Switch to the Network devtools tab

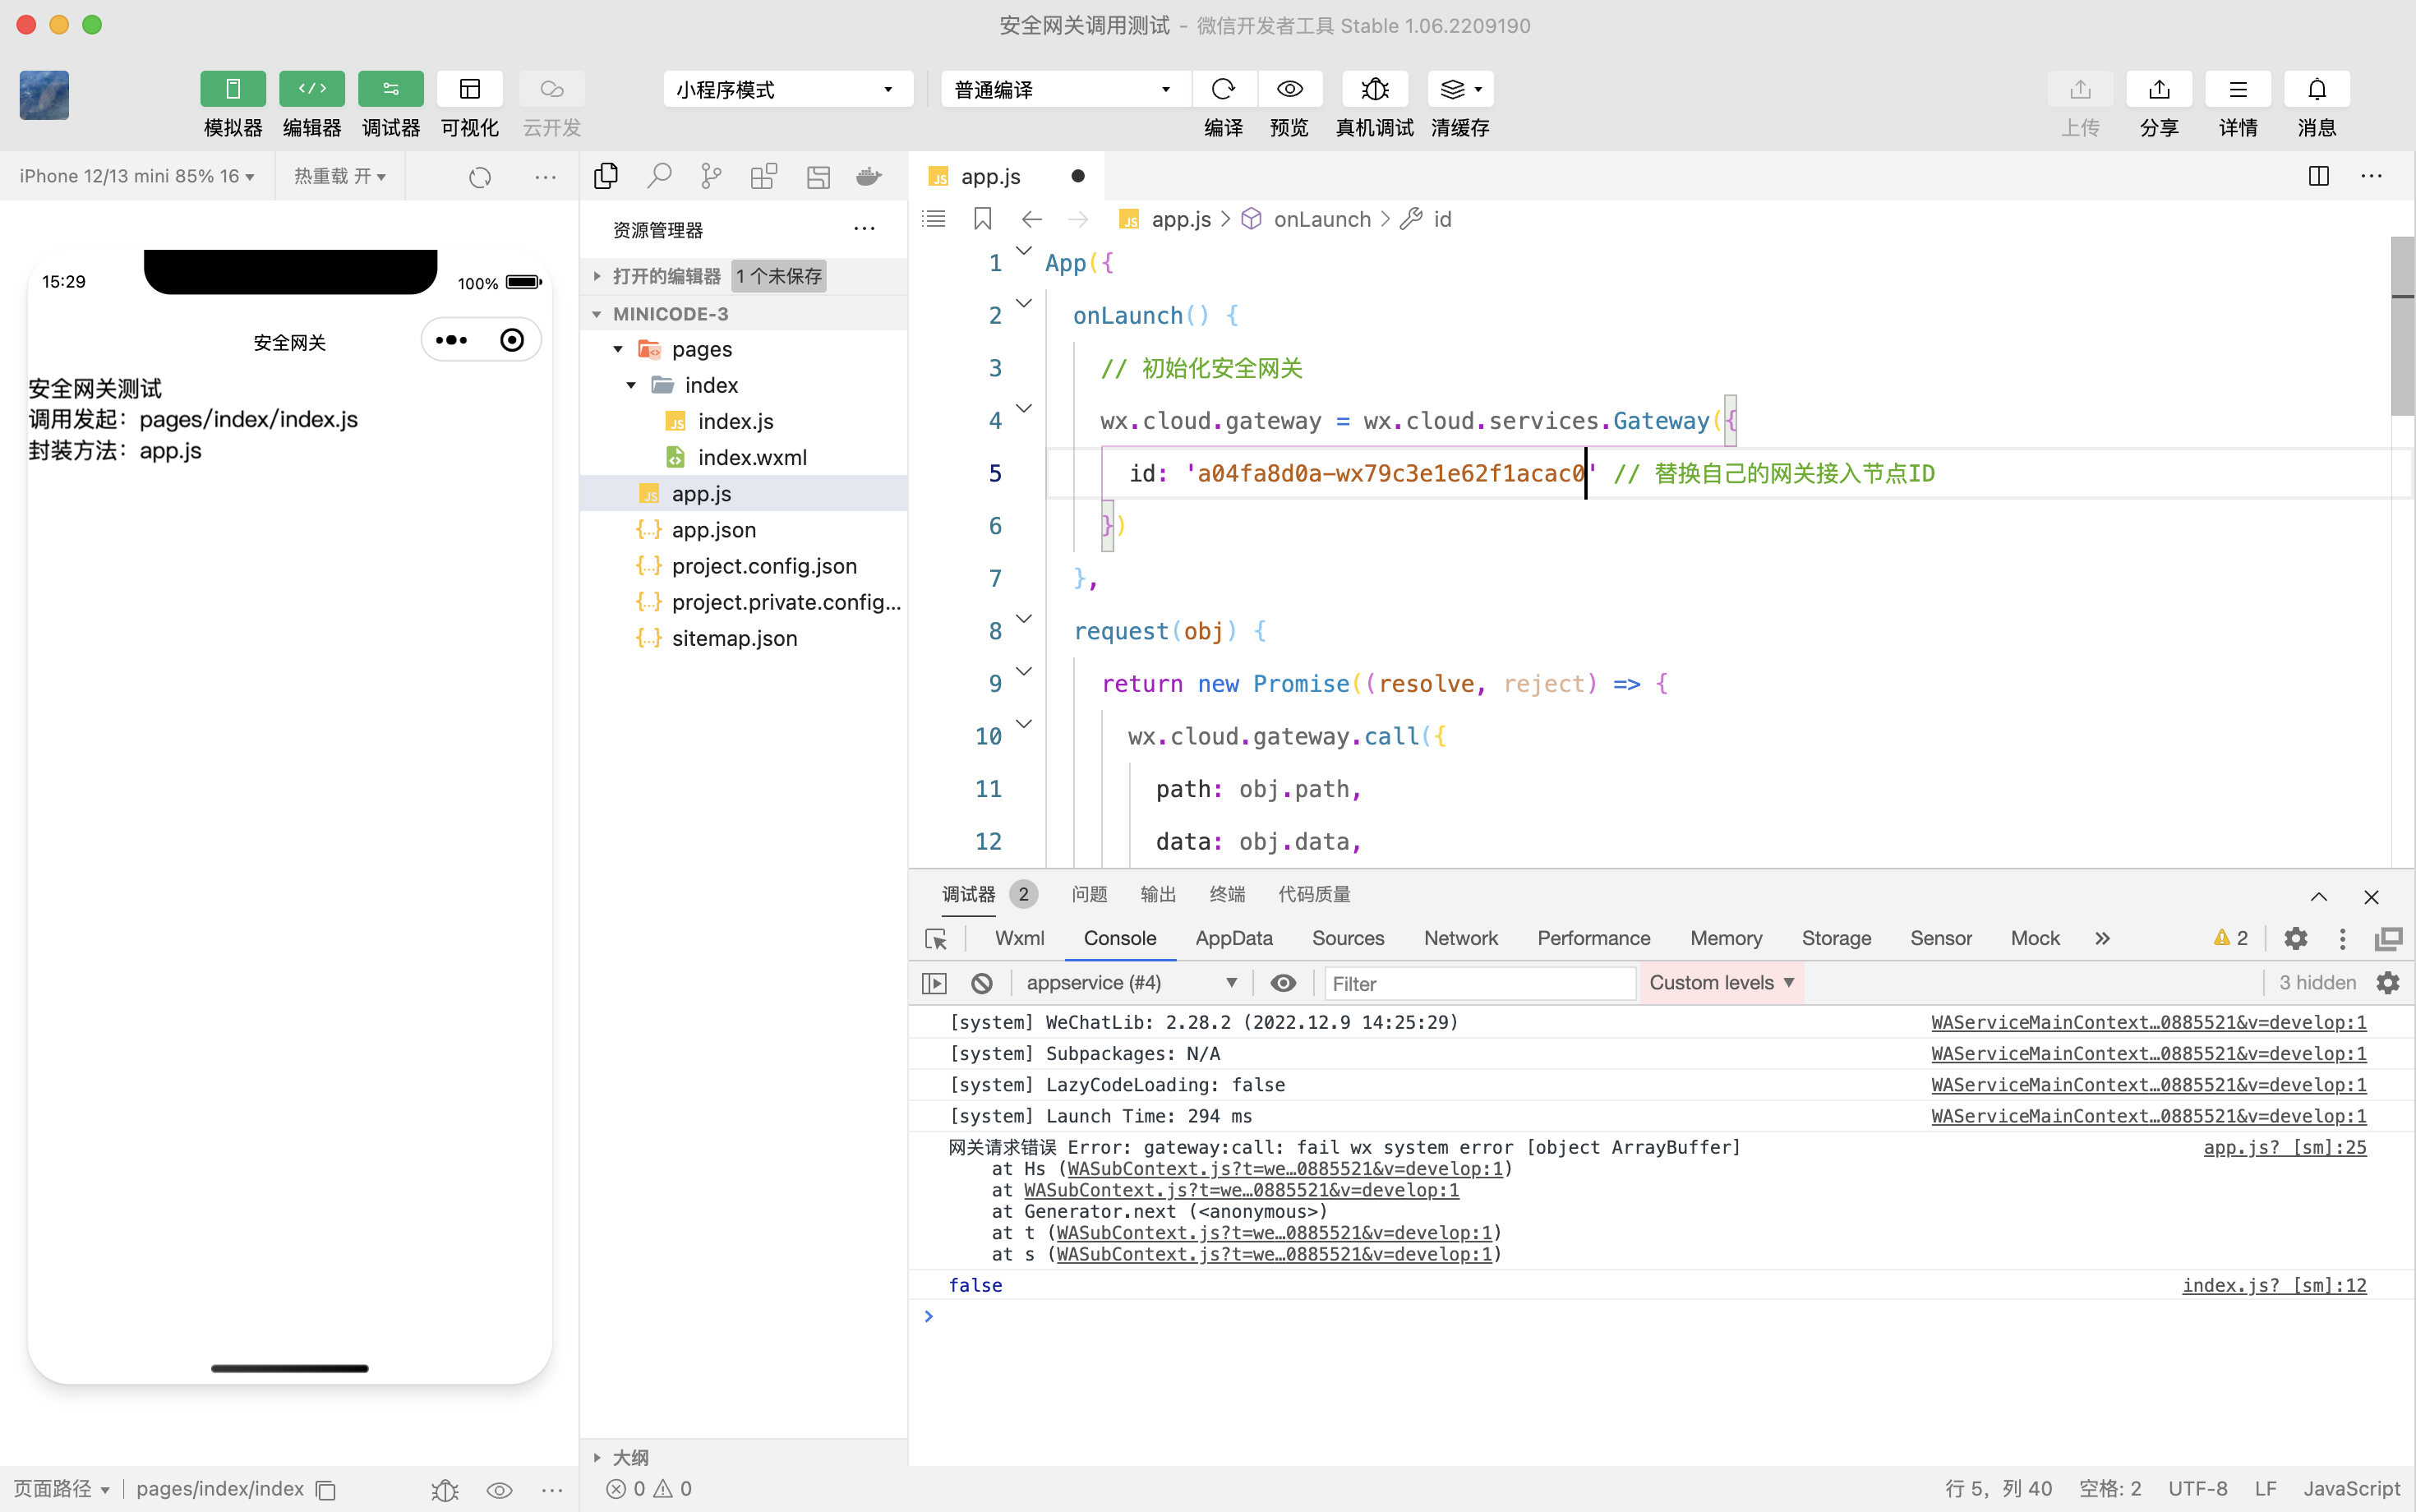tap(1460, 938)
